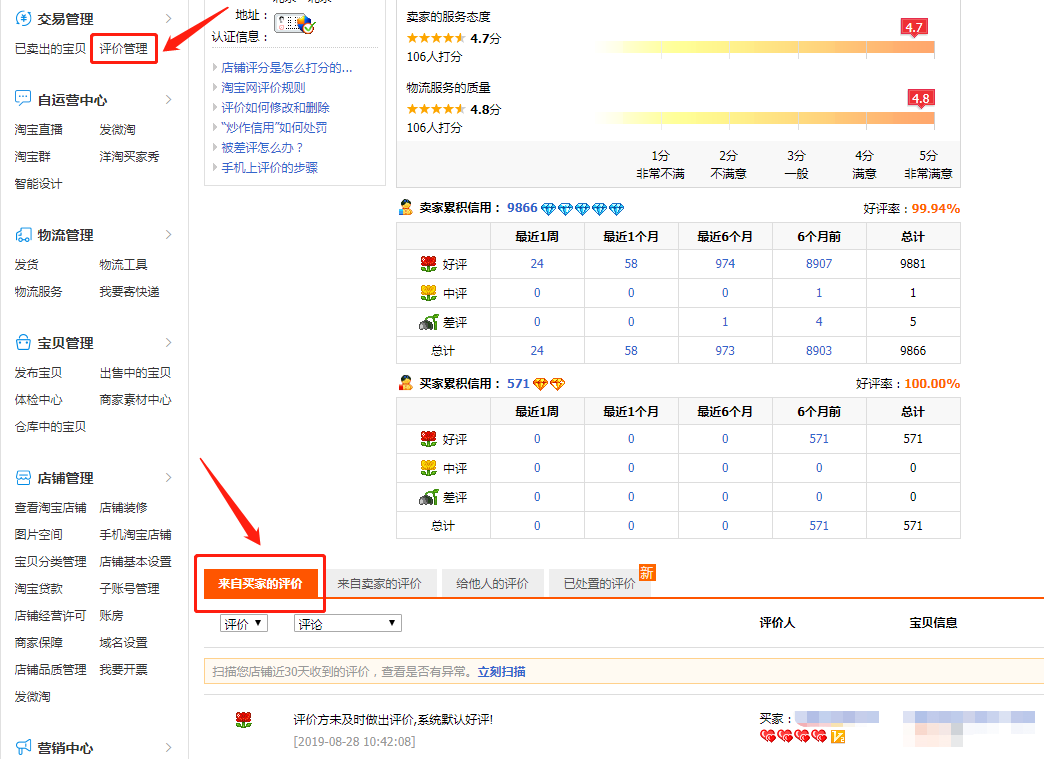This screenshot has height=759, width=1044.
Task: Click the 立刻扫描 link
Action: pos(501,672)
